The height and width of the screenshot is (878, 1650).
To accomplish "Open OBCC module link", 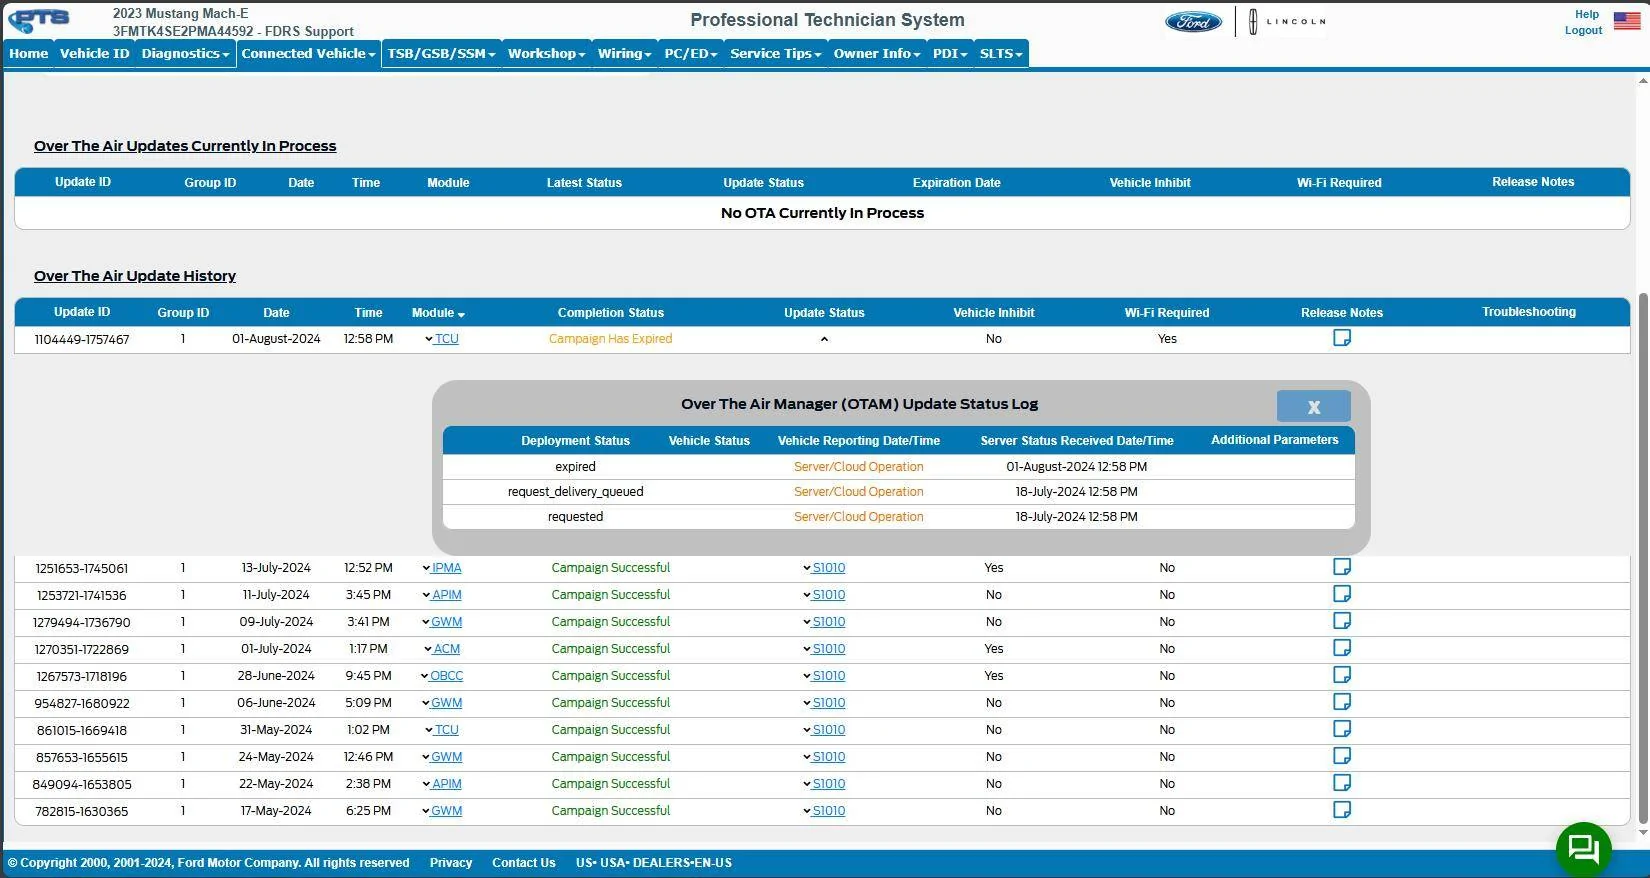I will click(447, 676).
